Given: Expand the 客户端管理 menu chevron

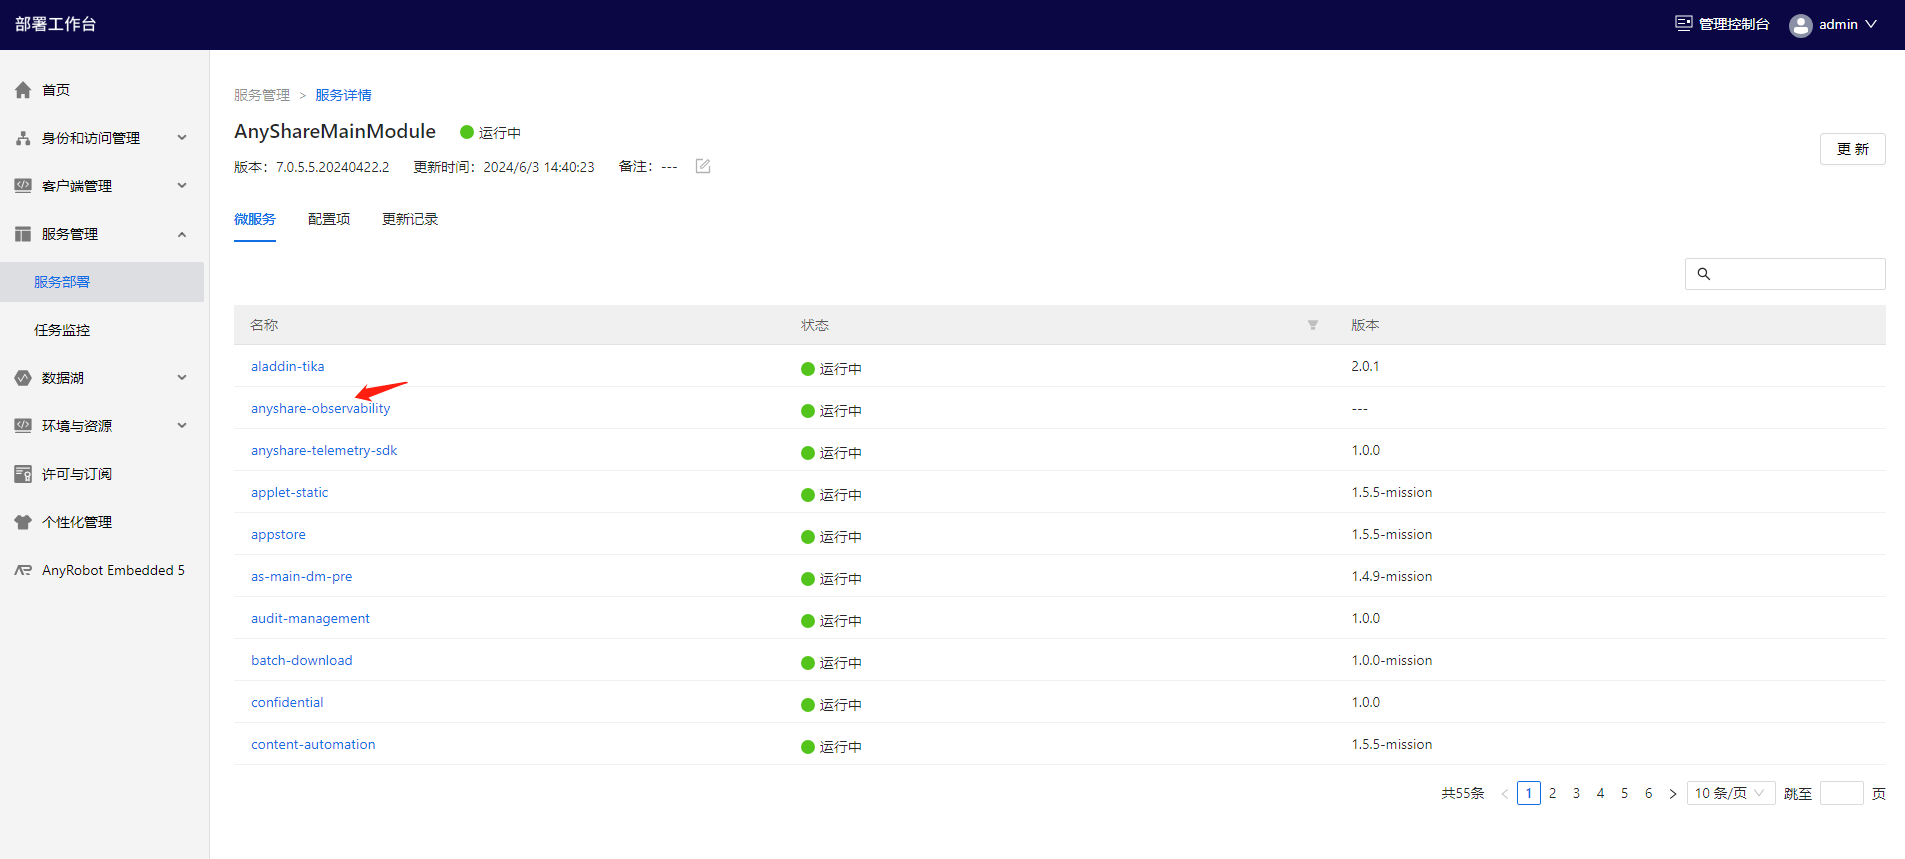Looking at the screenshot, I should point(182,186).
